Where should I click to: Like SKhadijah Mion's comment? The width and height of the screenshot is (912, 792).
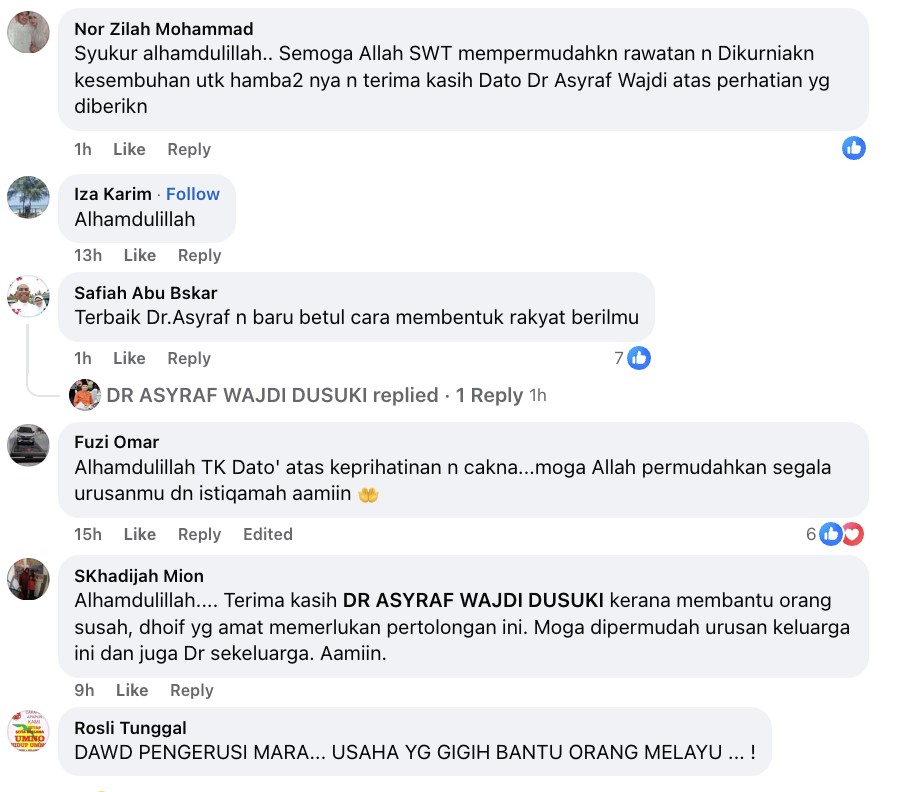tap(132, 690)
